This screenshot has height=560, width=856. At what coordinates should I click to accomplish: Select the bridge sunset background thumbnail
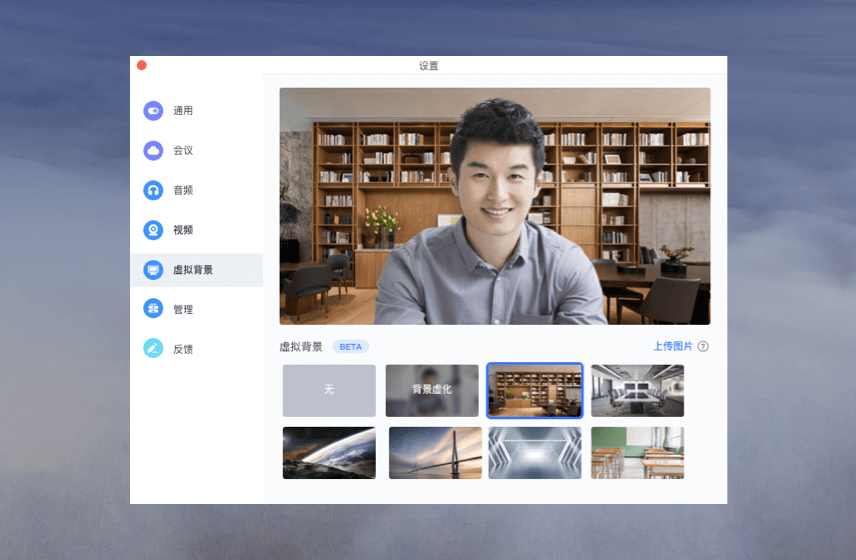coord(435,453)
